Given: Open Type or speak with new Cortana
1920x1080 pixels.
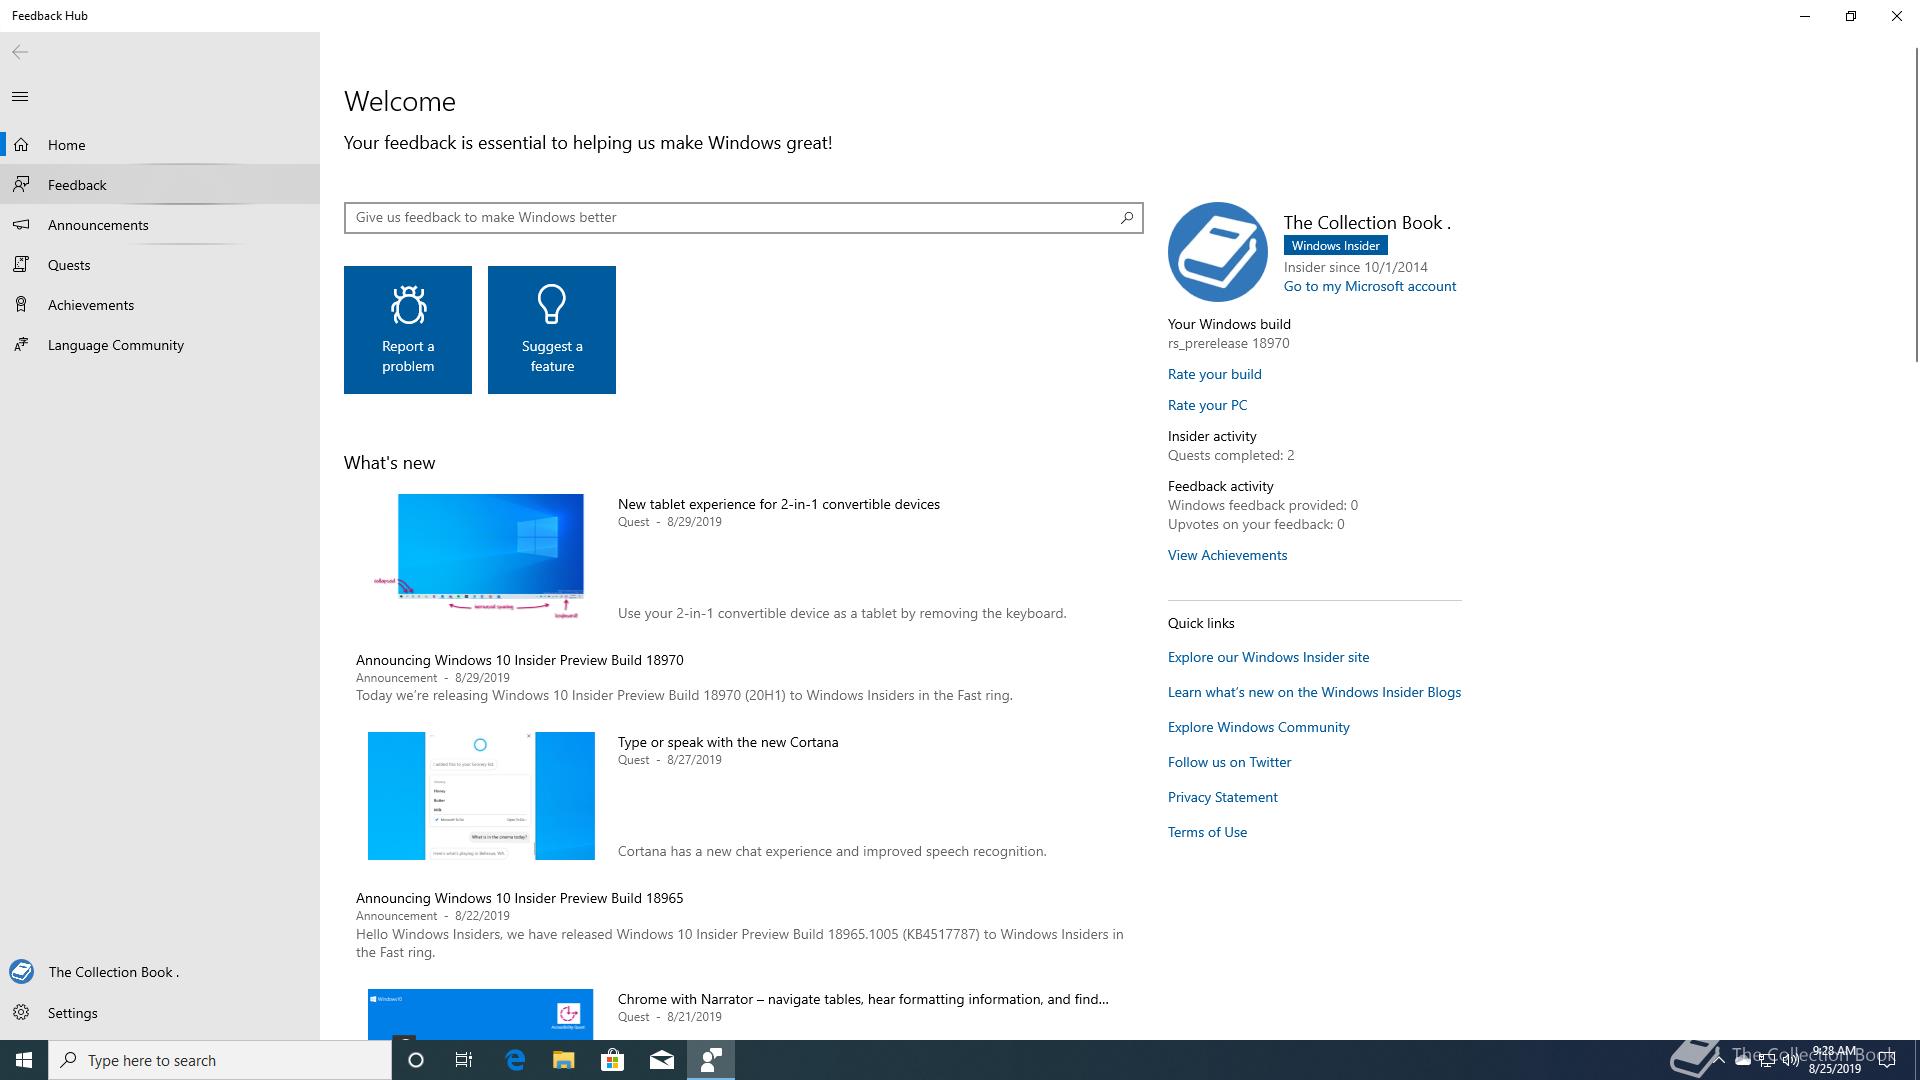Looking at the screenshot, I should tap(728, 742).
